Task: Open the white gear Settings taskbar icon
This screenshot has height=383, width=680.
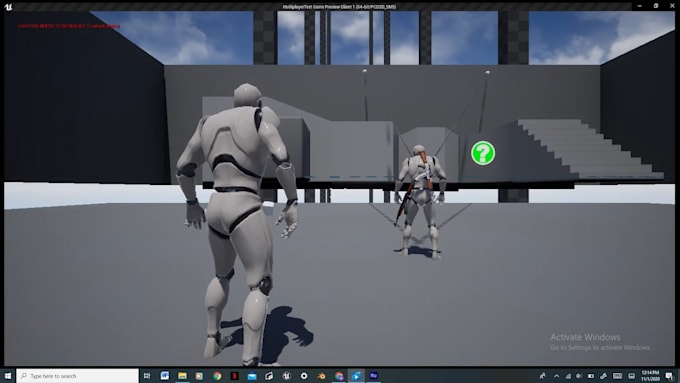Action: point(304,376)
